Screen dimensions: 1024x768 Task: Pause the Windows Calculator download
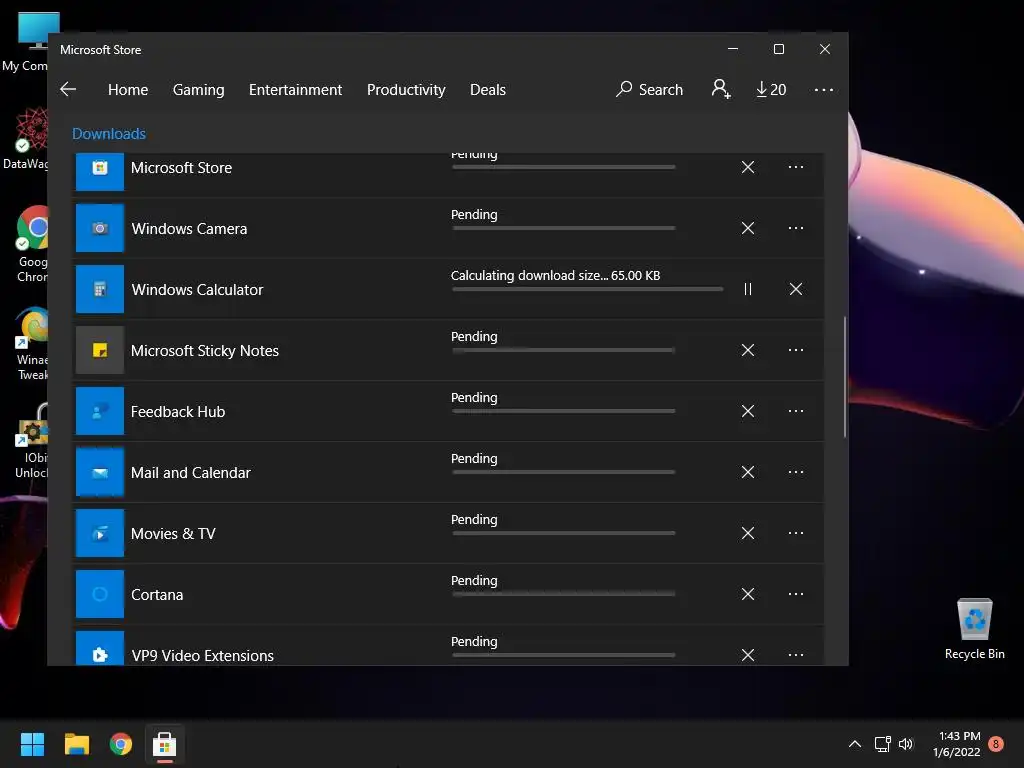click(x=748, y=289)
